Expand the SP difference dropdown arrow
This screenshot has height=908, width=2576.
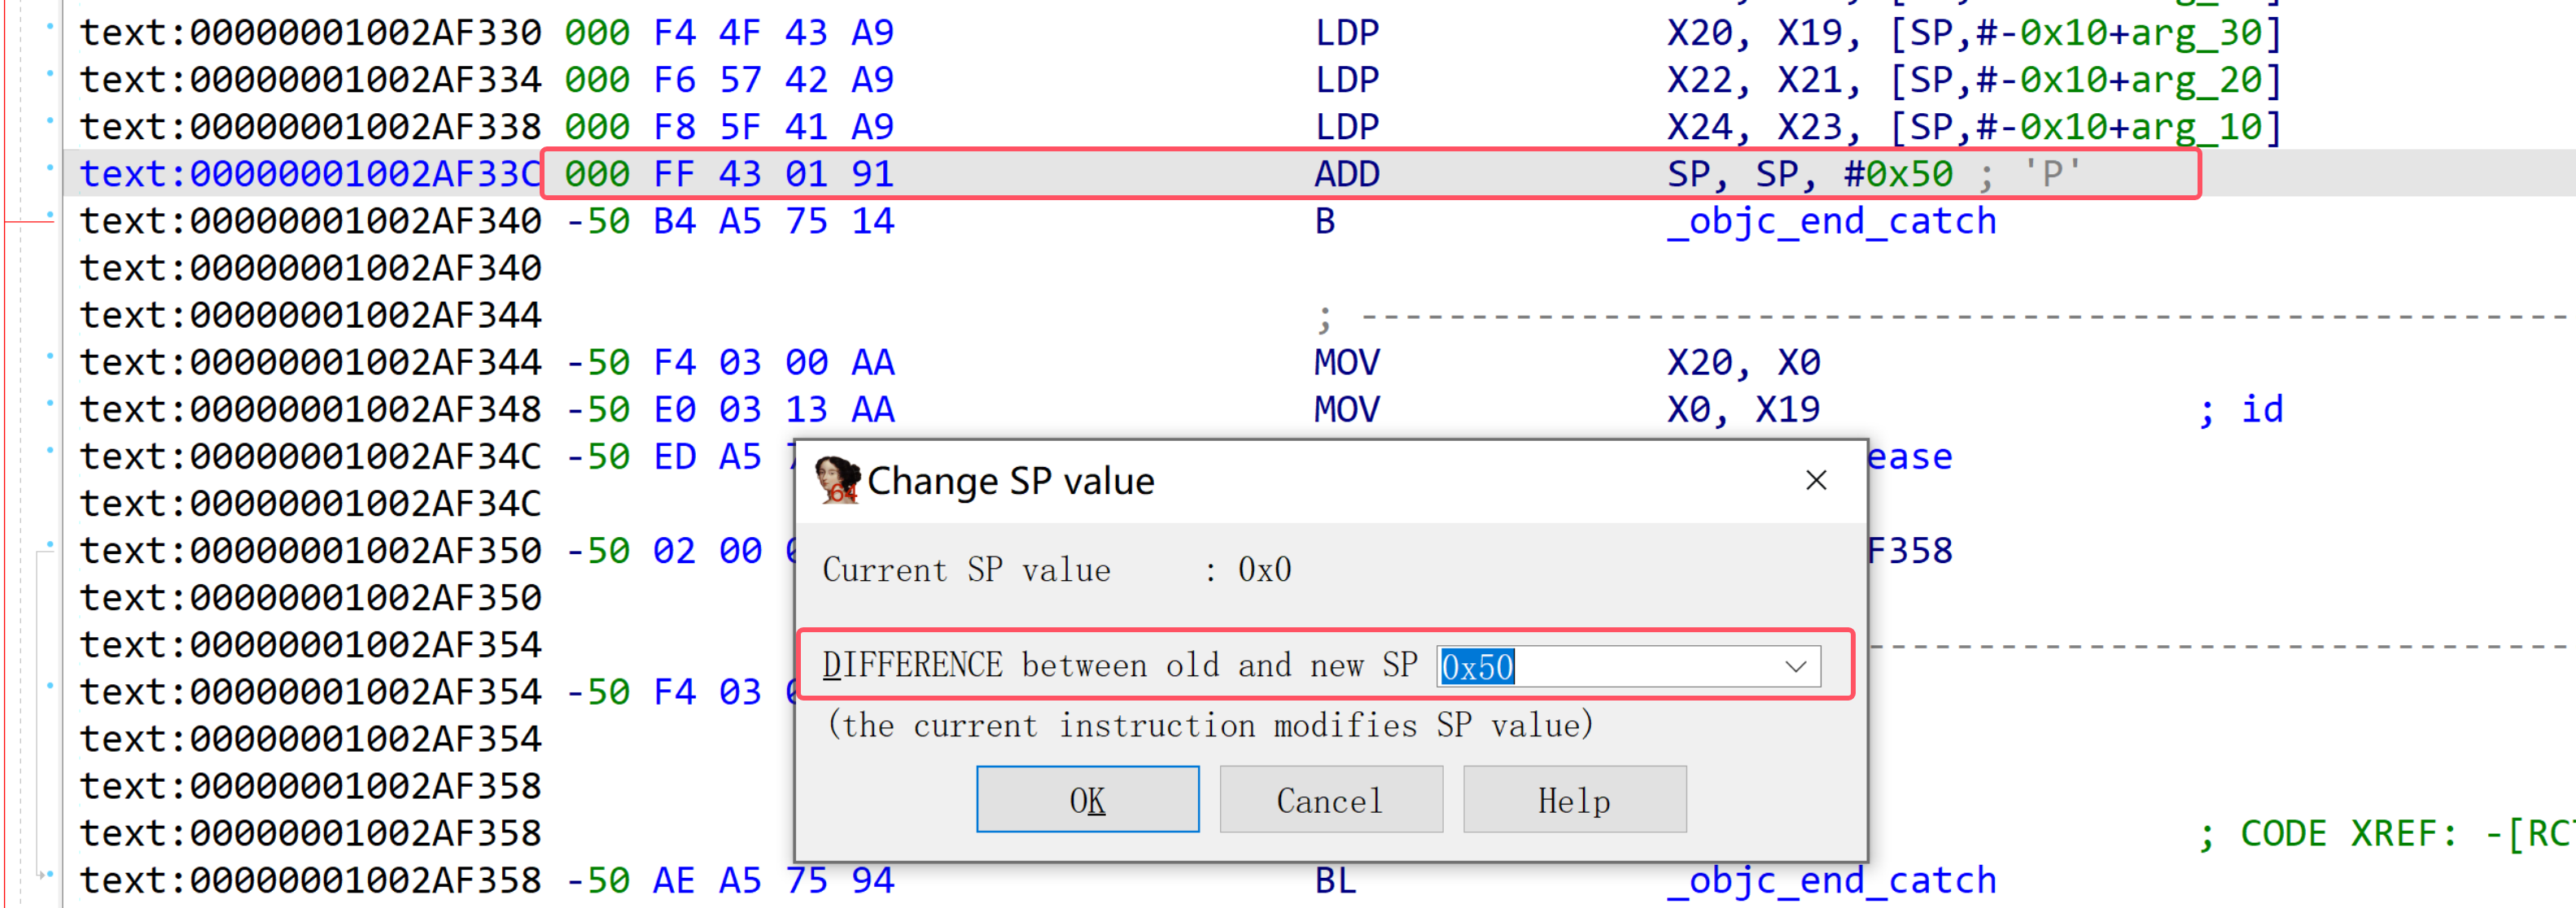point(1796,666)
